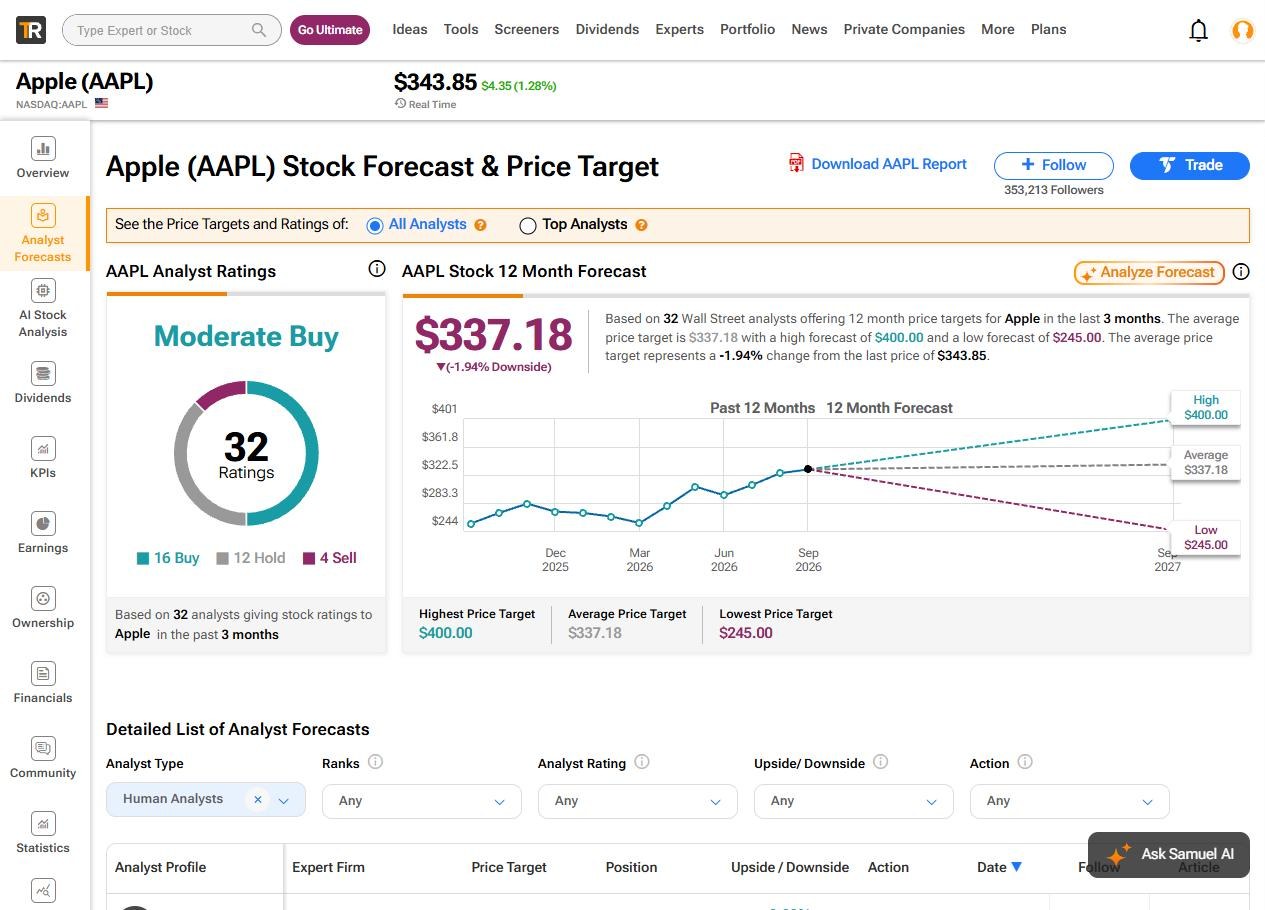Open the notifications bell

tap(1198, 31)
